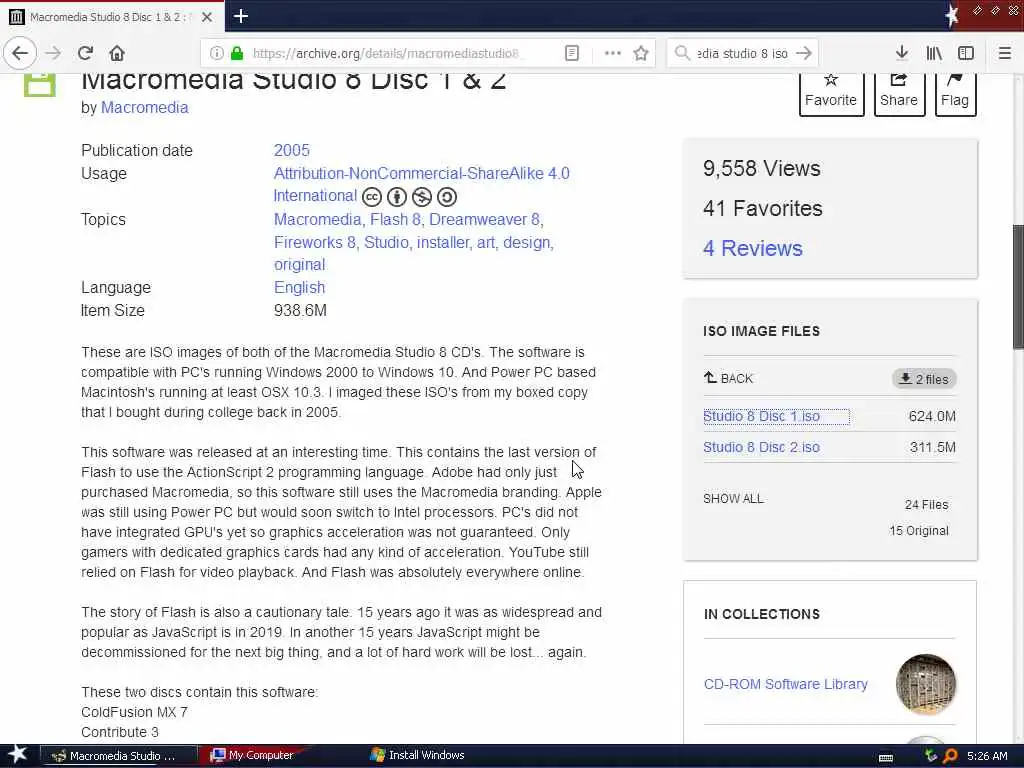Click the page vertical scrollbar thumb
The height and width of the screenshot is (768, 1024).
pos(1017,287)
